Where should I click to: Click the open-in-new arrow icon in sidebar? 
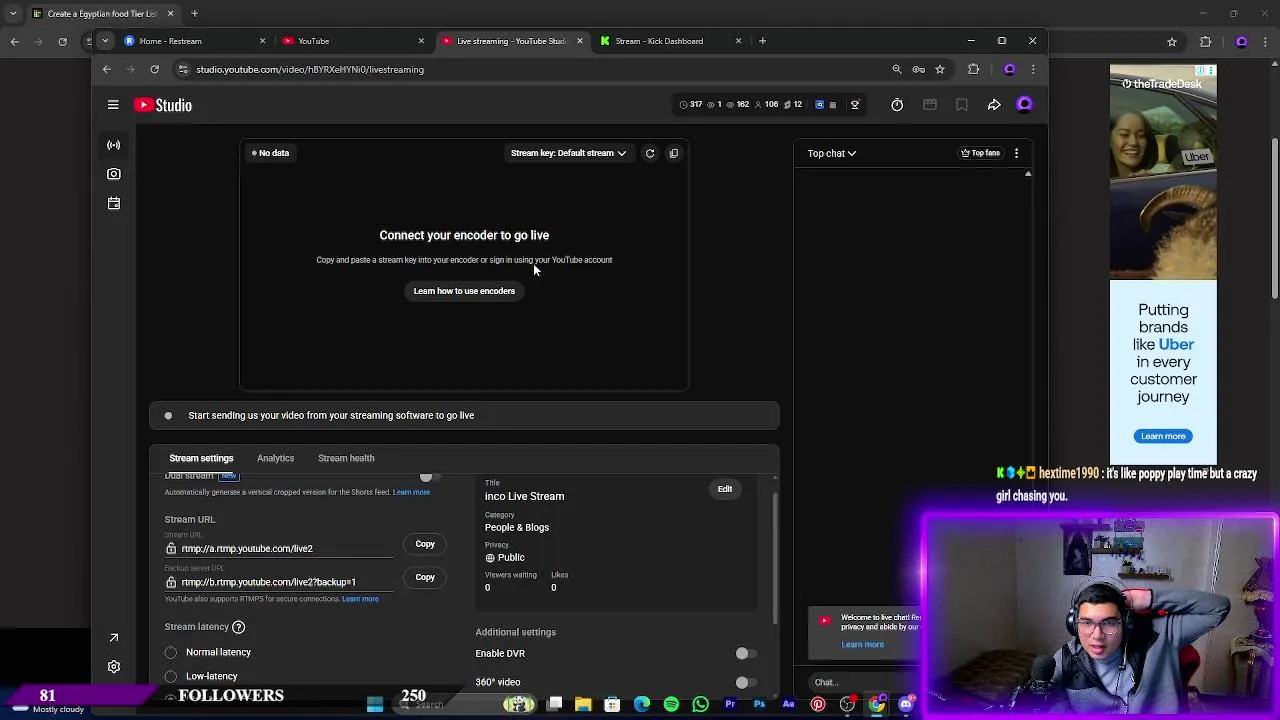[114, 638]
